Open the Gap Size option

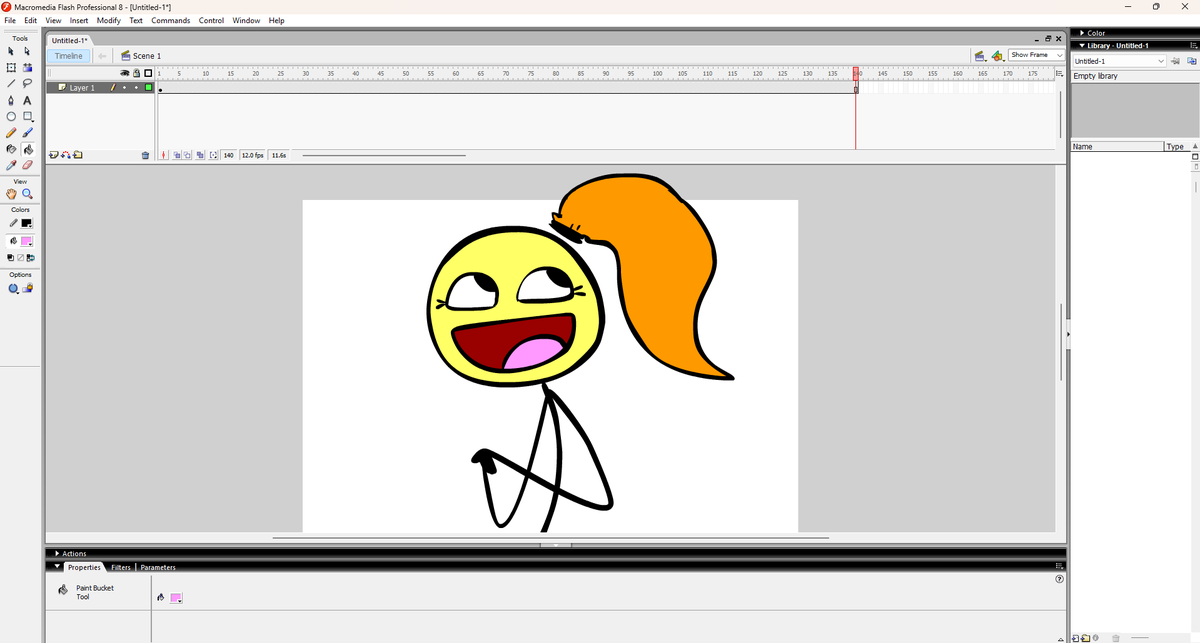click(x=13, y=288)
